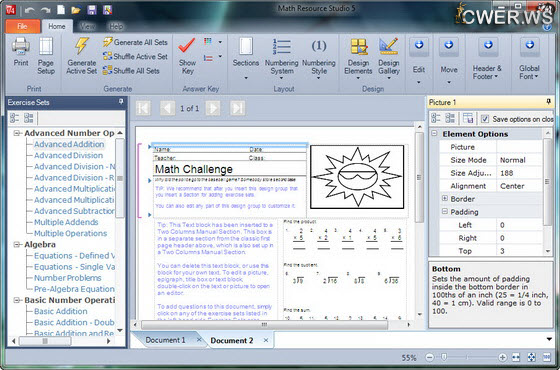
Task: Open the File menu
Action: click(22, 26)
